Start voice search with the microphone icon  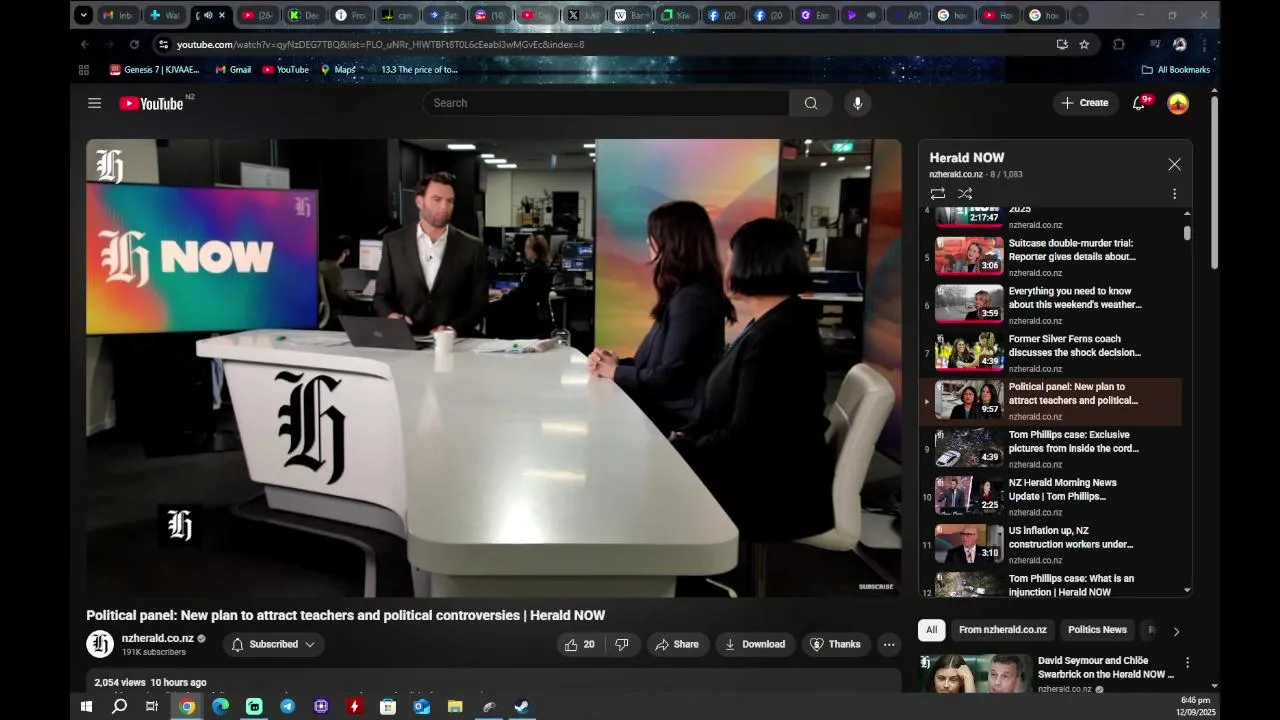[x=857, y=103]
